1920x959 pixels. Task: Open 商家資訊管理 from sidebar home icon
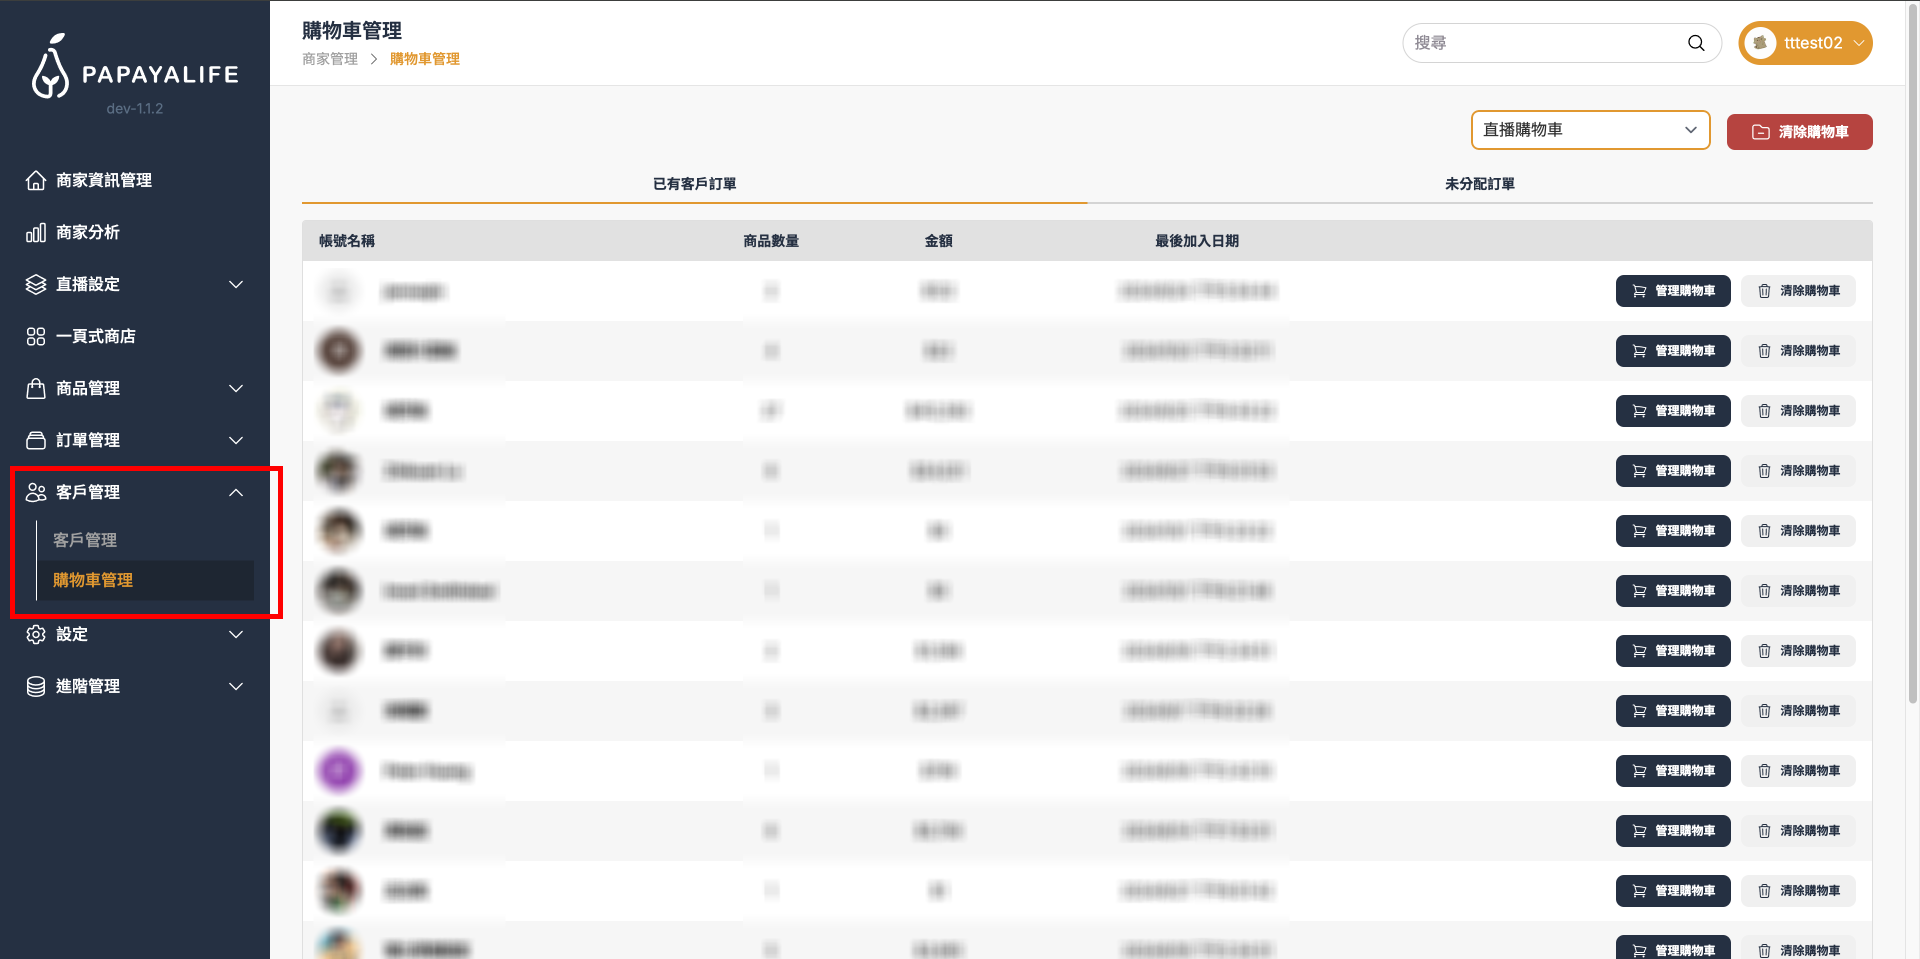pos(36,180)
